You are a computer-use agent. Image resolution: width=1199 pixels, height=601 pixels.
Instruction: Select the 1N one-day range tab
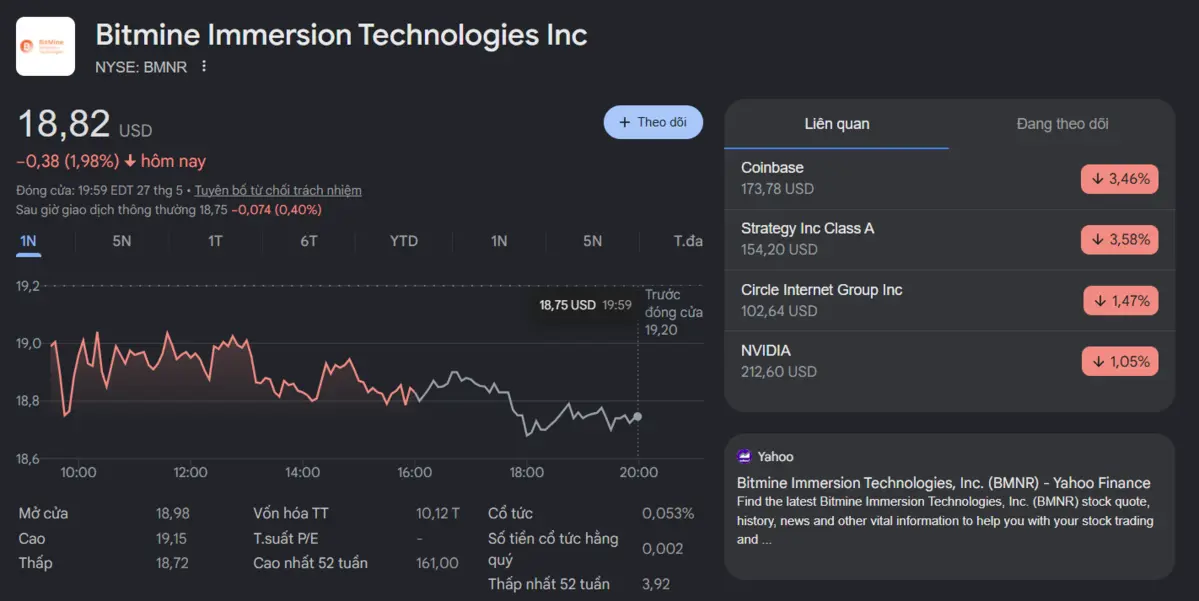coord(28,241)
